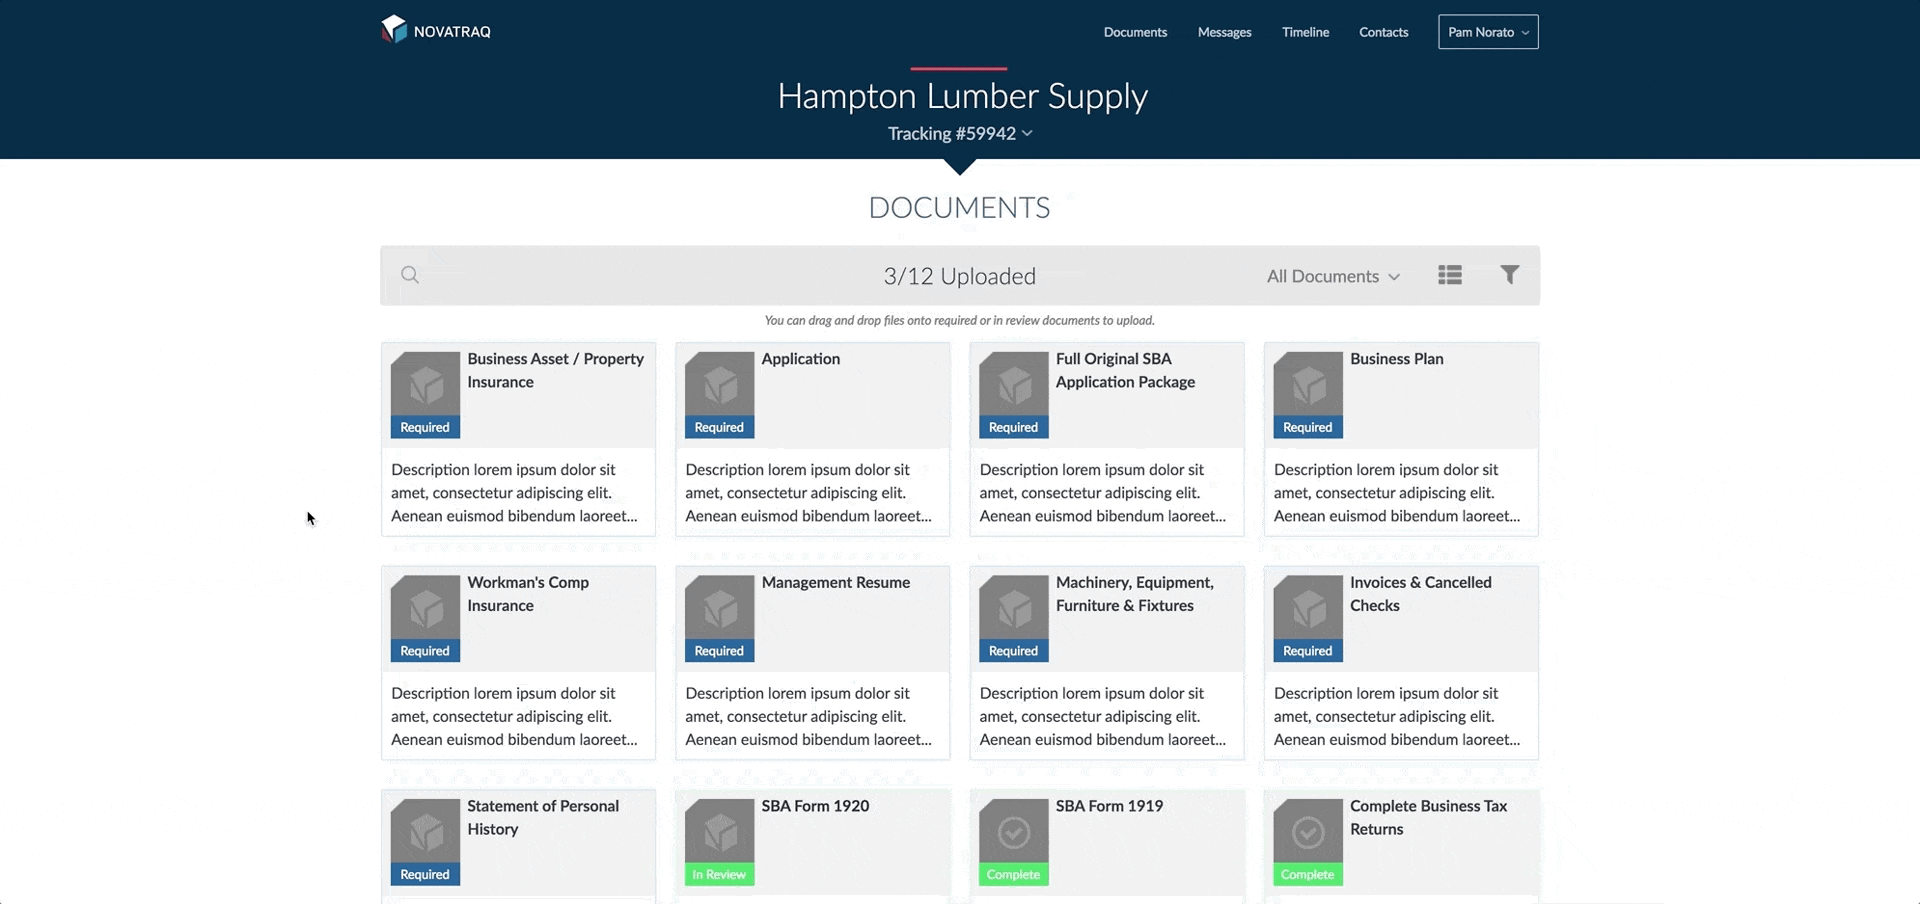Screen dimensions: 1920x904
Task: Click the DOCUMENTS section heading
Action: tap(959, 208)
